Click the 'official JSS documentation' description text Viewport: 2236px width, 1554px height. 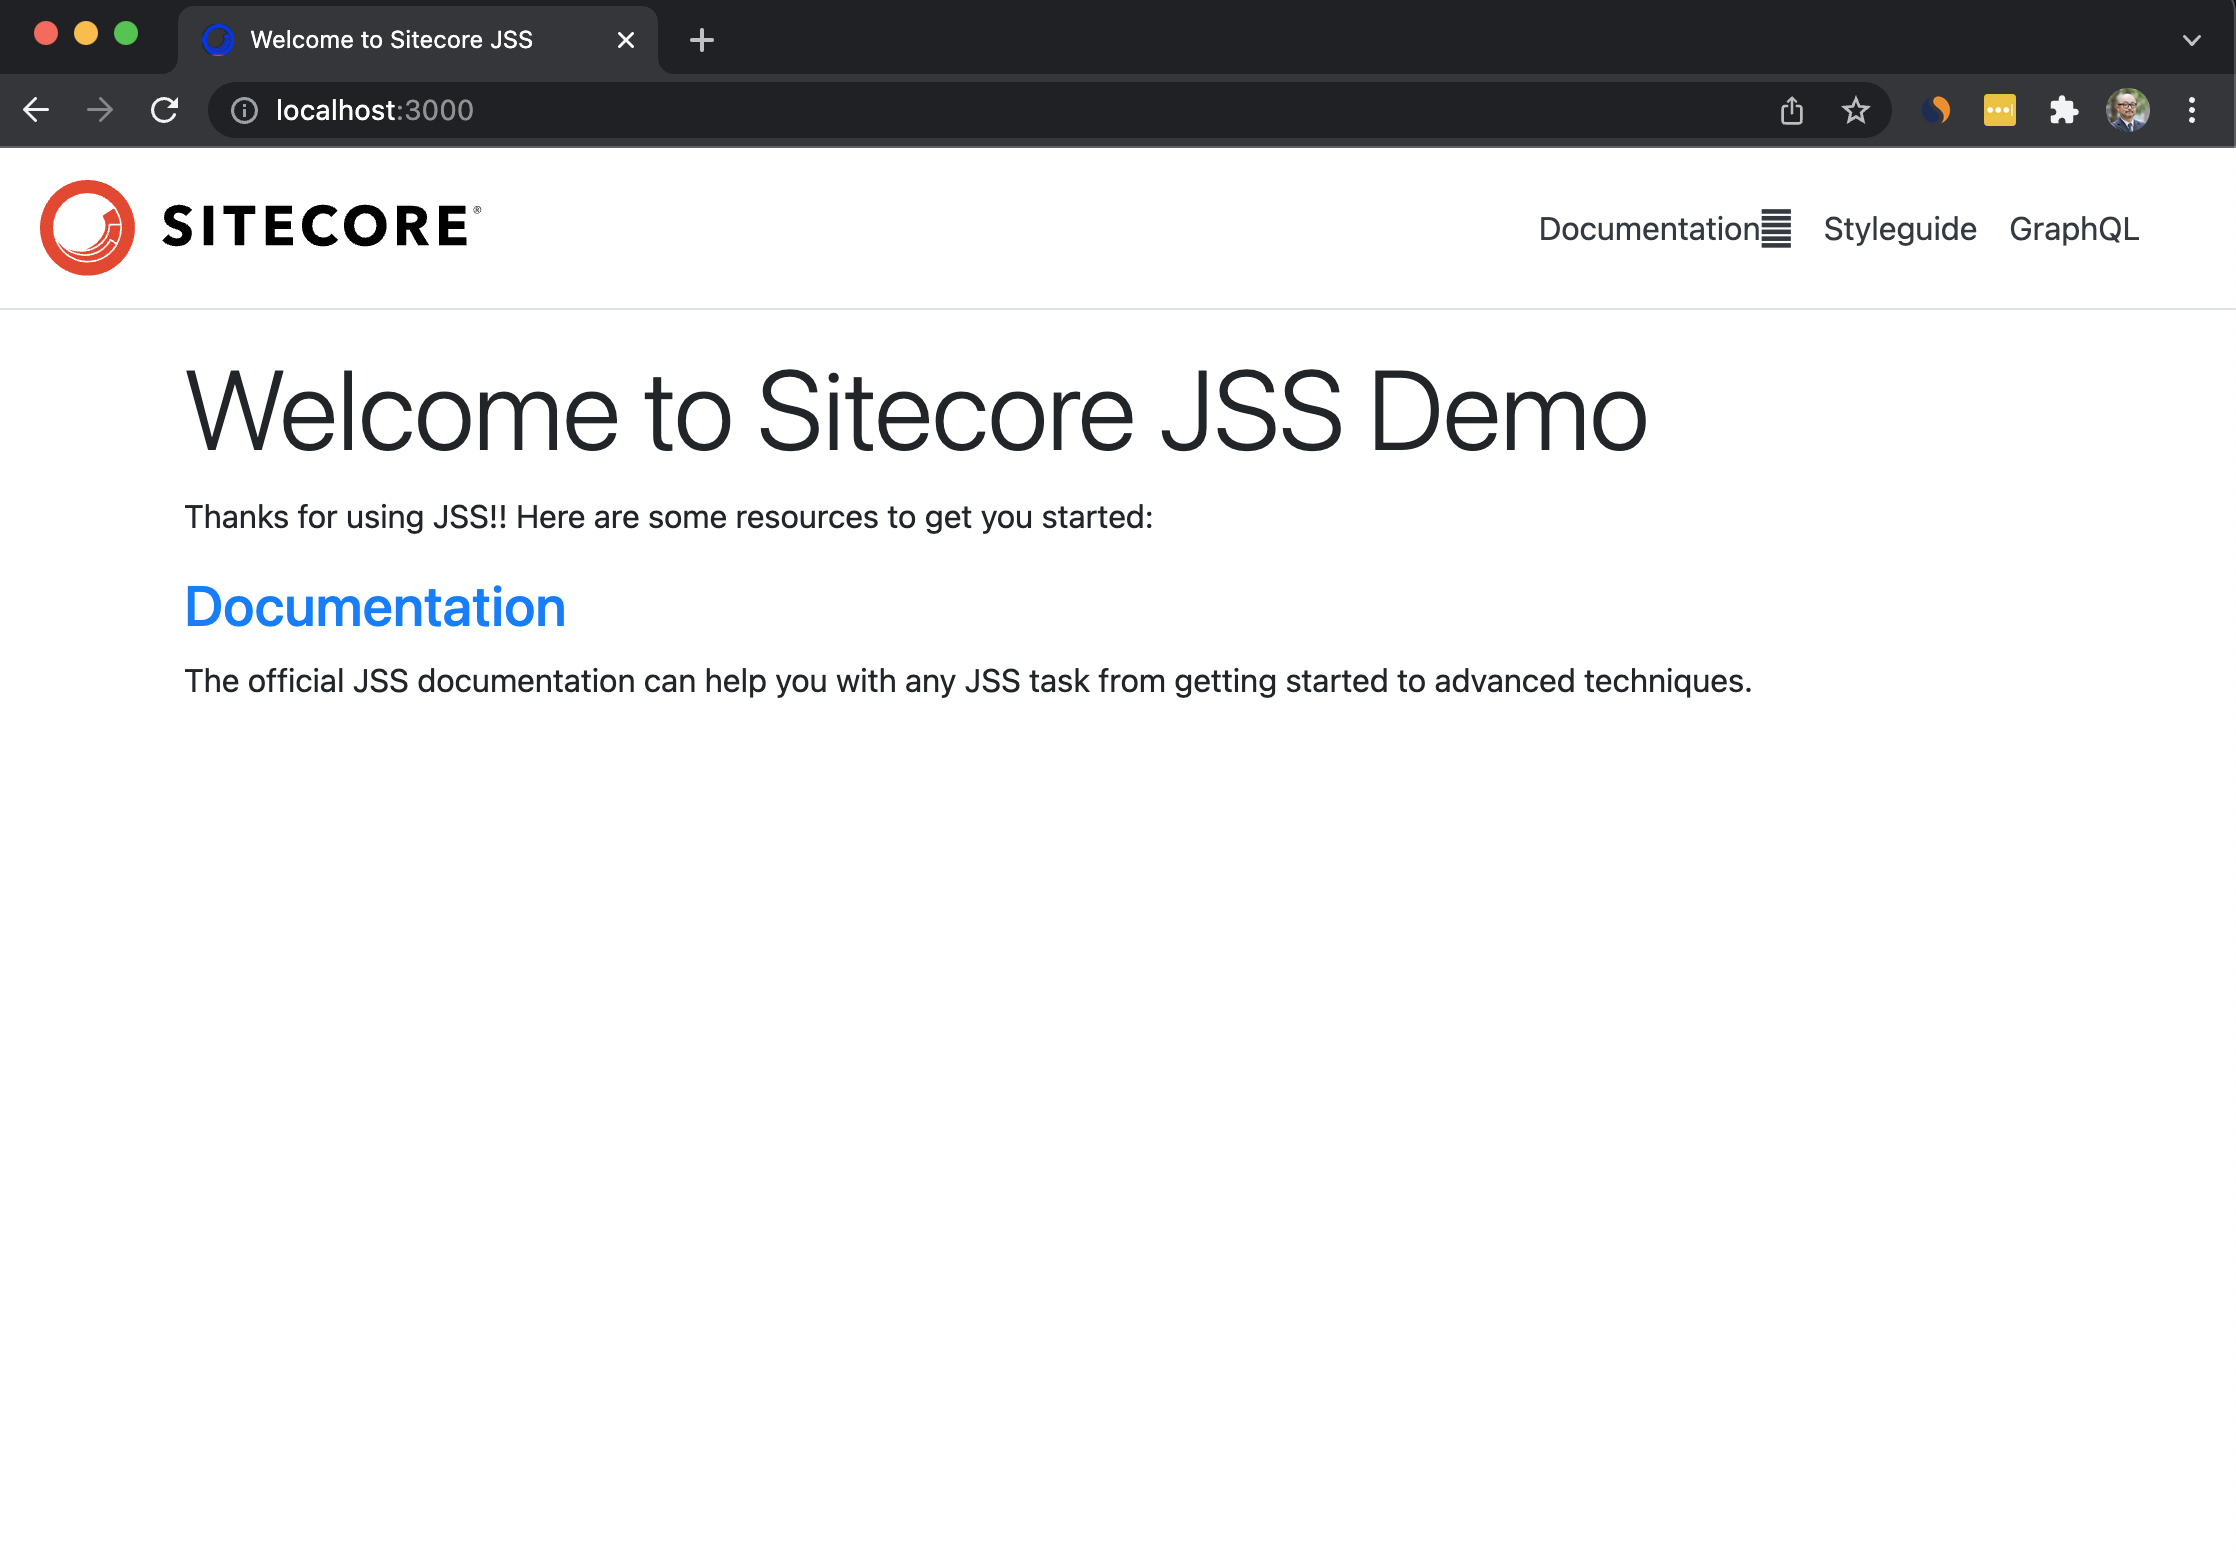tap(968, 681)
